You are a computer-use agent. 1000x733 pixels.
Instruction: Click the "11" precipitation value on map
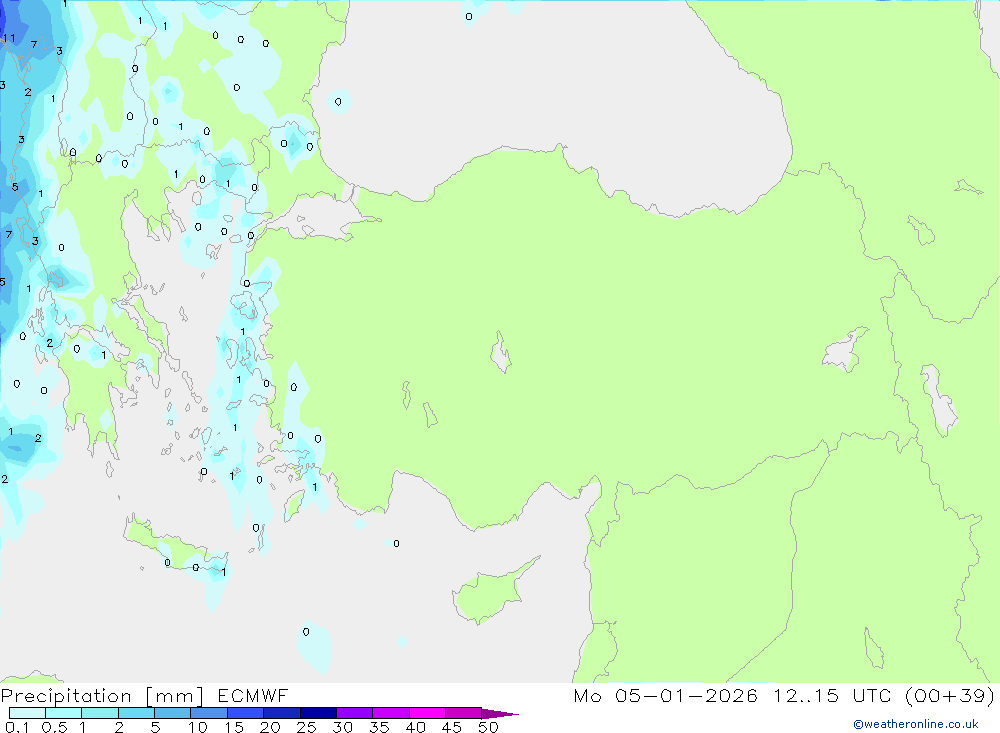click(x=9, y=38)
